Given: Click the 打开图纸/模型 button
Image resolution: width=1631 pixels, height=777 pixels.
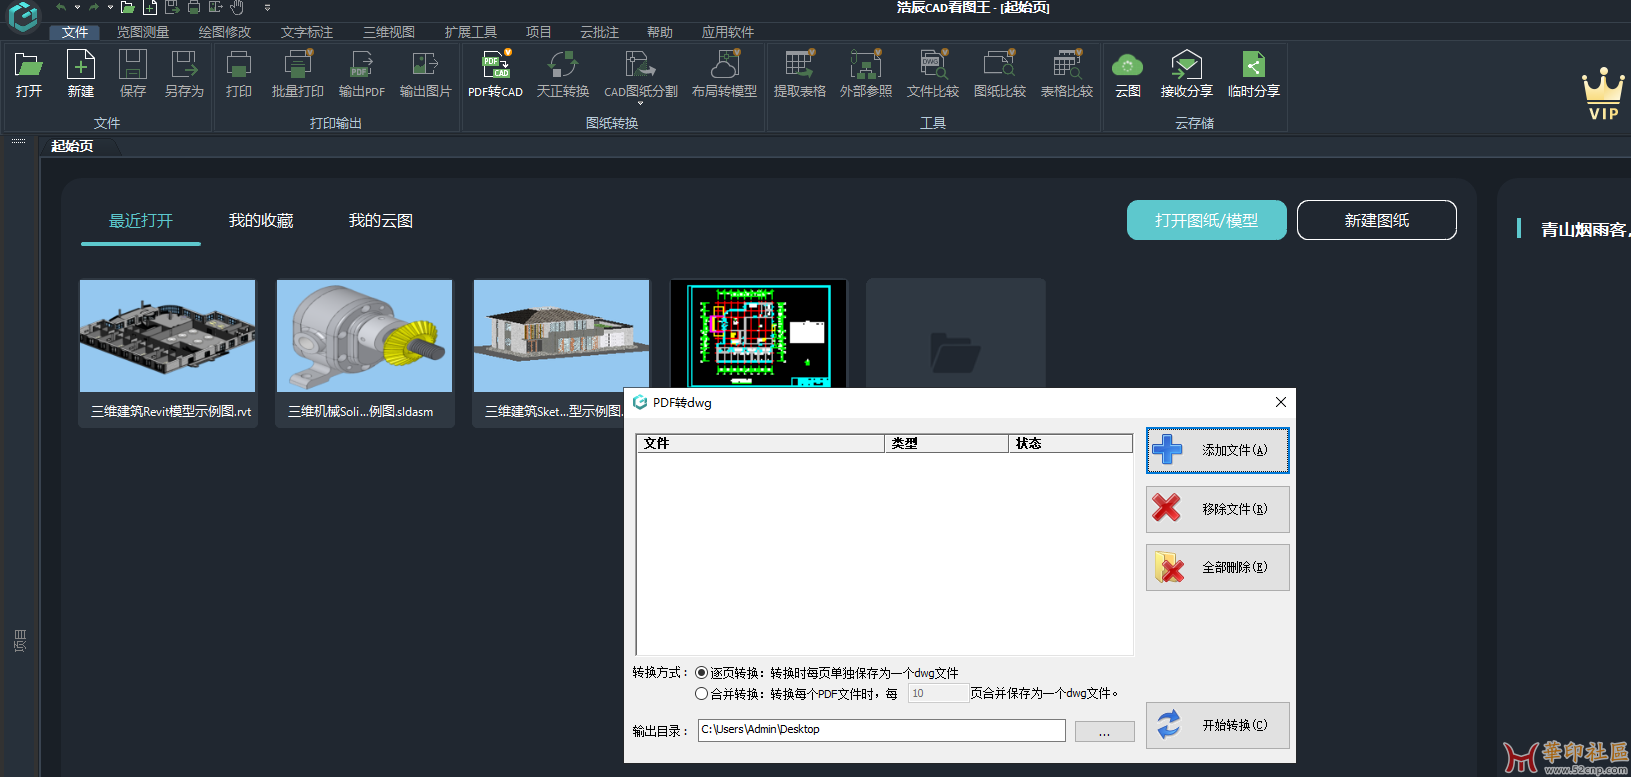Looking at the screenshot, I should click(x=1207, y=220).
